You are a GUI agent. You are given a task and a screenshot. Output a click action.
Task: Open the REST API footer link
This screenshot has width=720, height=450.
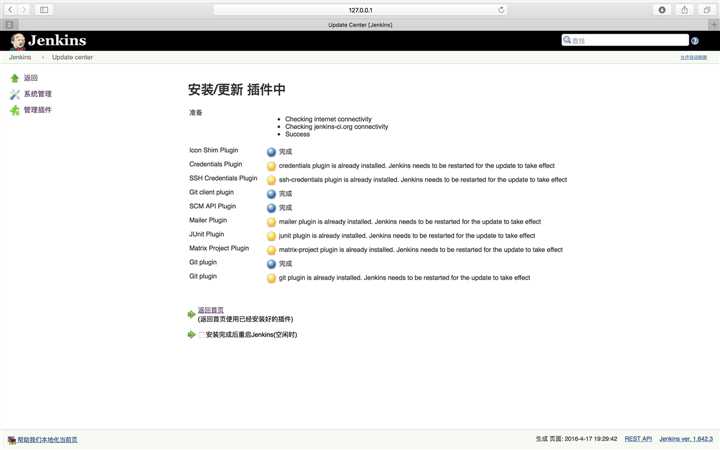click(x=638, y=439)
